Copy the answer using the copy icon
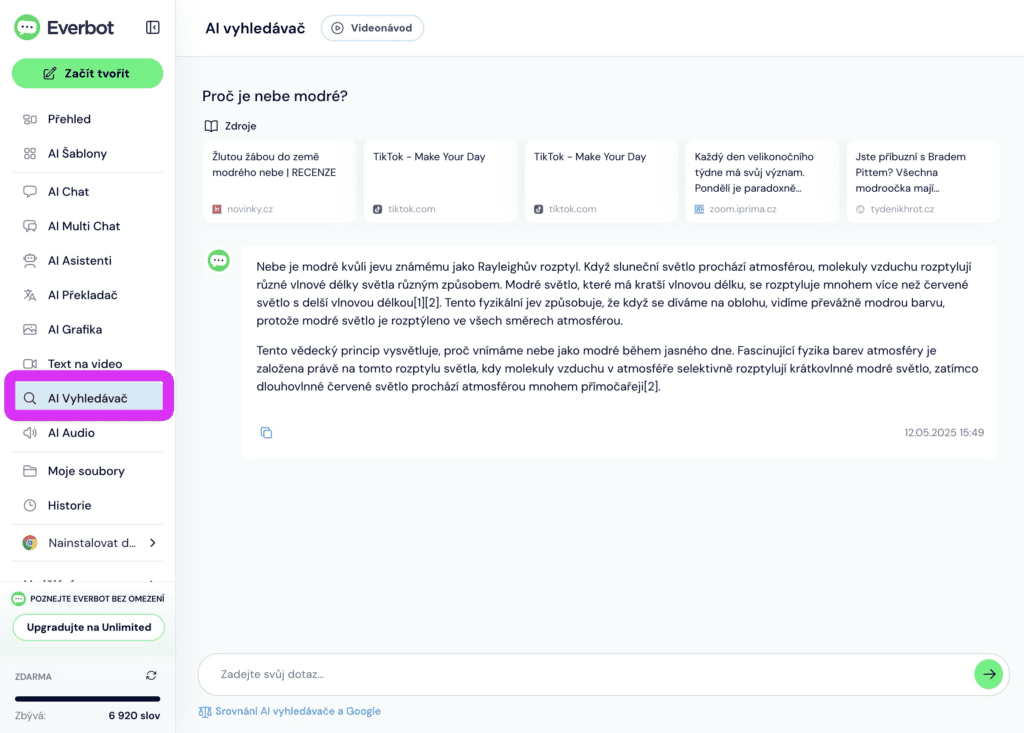The image size is (1024, 733). coord(266,432)
